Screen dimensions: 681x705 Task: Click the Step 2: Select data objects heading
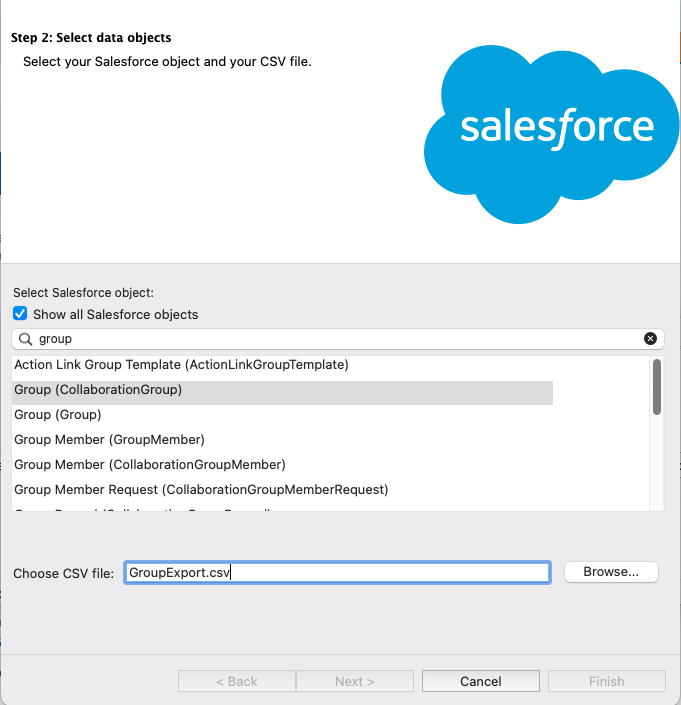point(91,38)
